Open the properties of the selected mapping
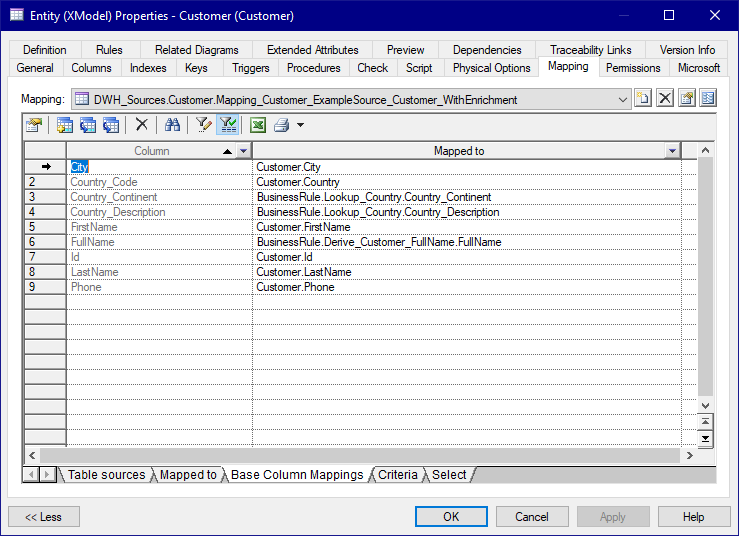The image size is (739, 536). click(x=687, y=99)
